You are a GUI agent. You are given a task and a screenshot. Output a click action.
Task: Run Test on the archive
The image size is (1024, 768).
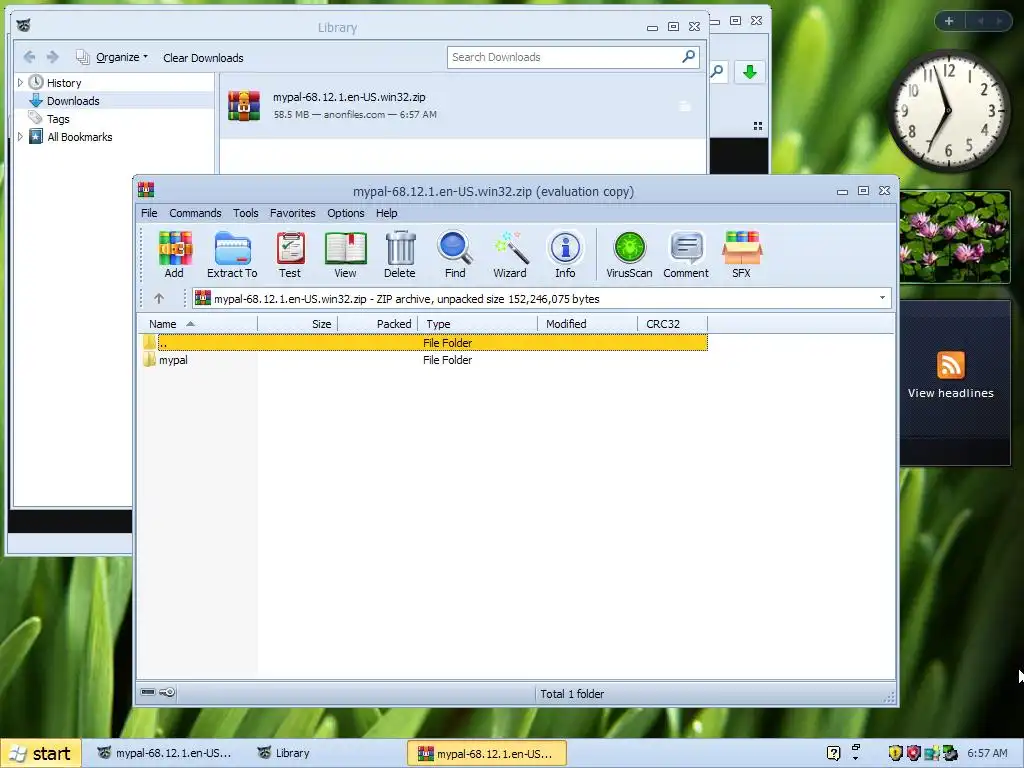290,255
